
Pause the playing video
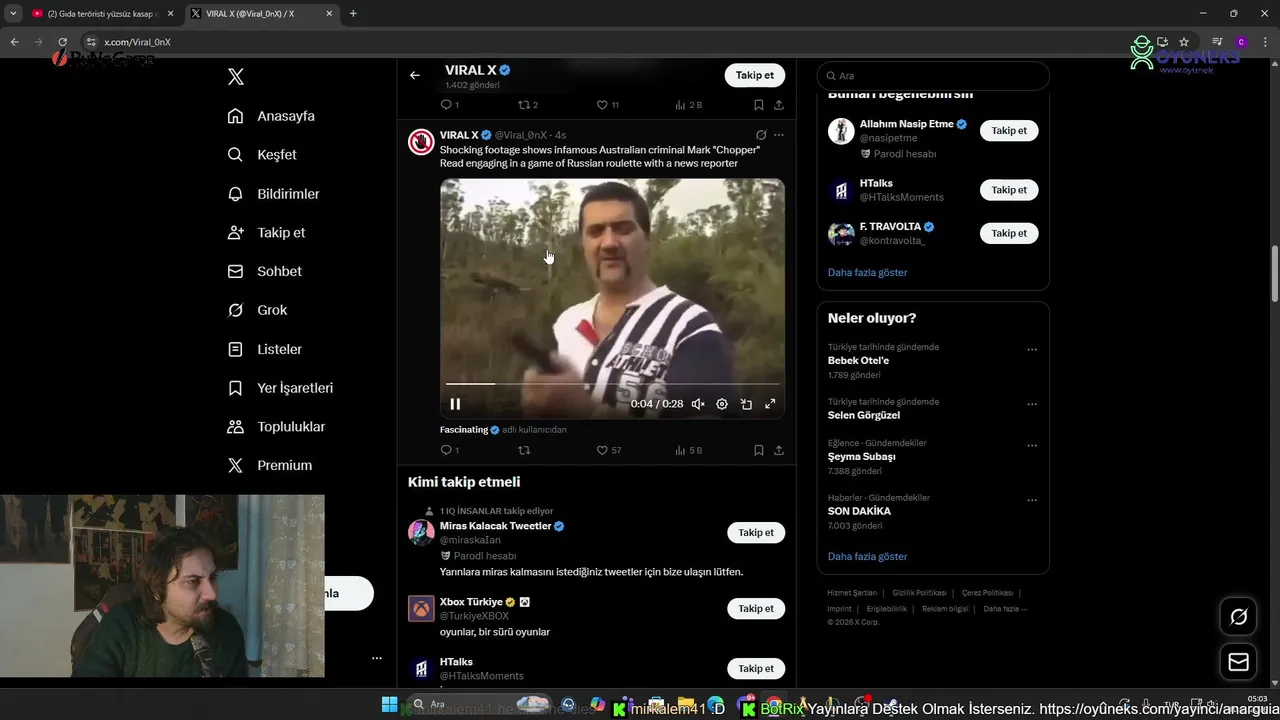[x=455, y=404]
